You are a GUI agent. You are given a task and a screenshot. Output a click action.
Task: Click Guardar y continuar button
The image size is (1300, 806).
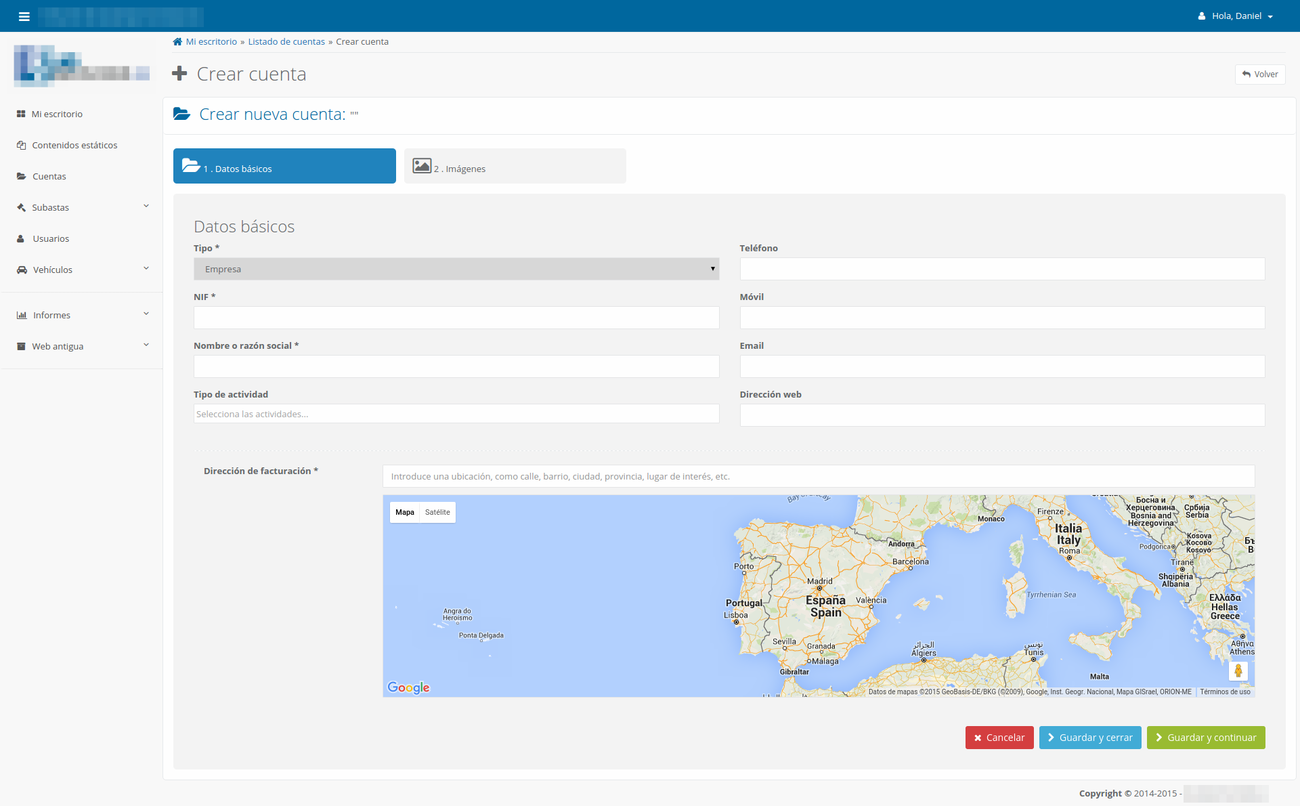point(1206,737)
